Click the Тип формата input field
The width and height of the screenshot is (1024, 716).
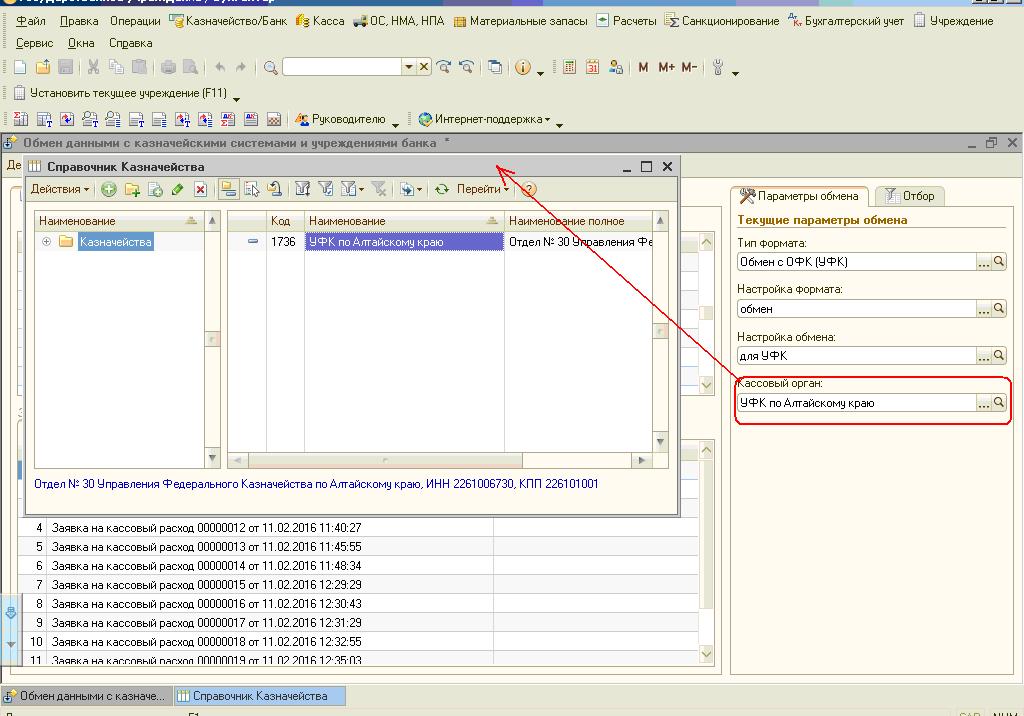pyautogui.click(x=855, y=262)
